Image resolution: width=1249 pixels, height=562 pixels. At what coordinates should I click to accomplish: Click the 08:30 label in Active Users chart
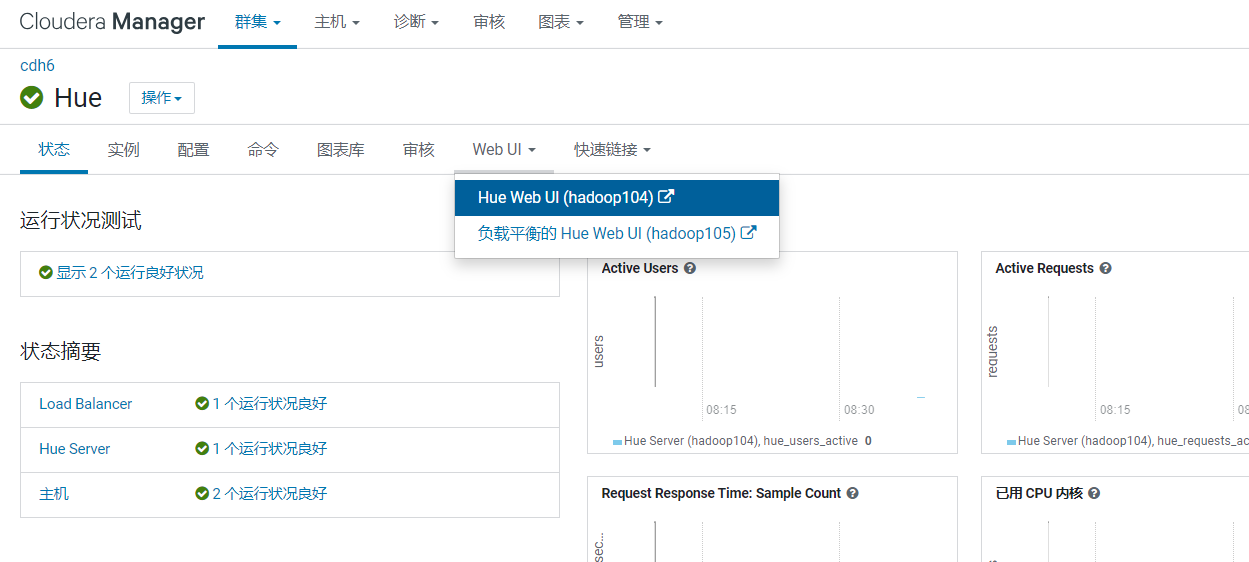[859, 410]
